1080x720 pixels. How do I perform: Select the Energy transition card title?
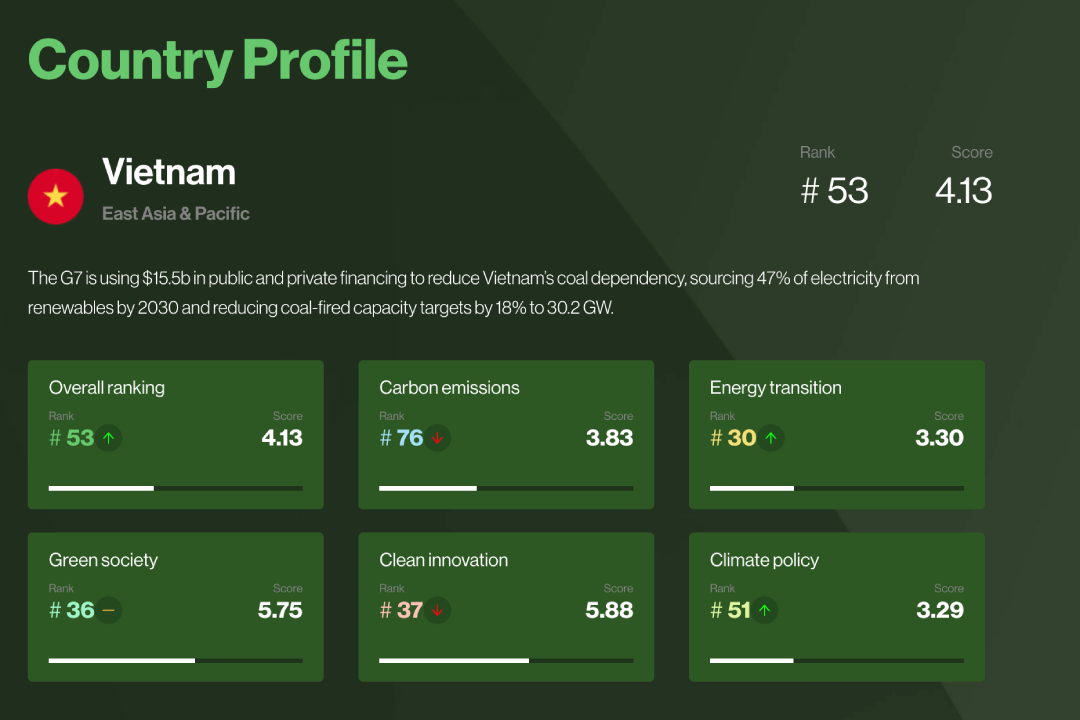pyautogui.click(x=776, y=388)
